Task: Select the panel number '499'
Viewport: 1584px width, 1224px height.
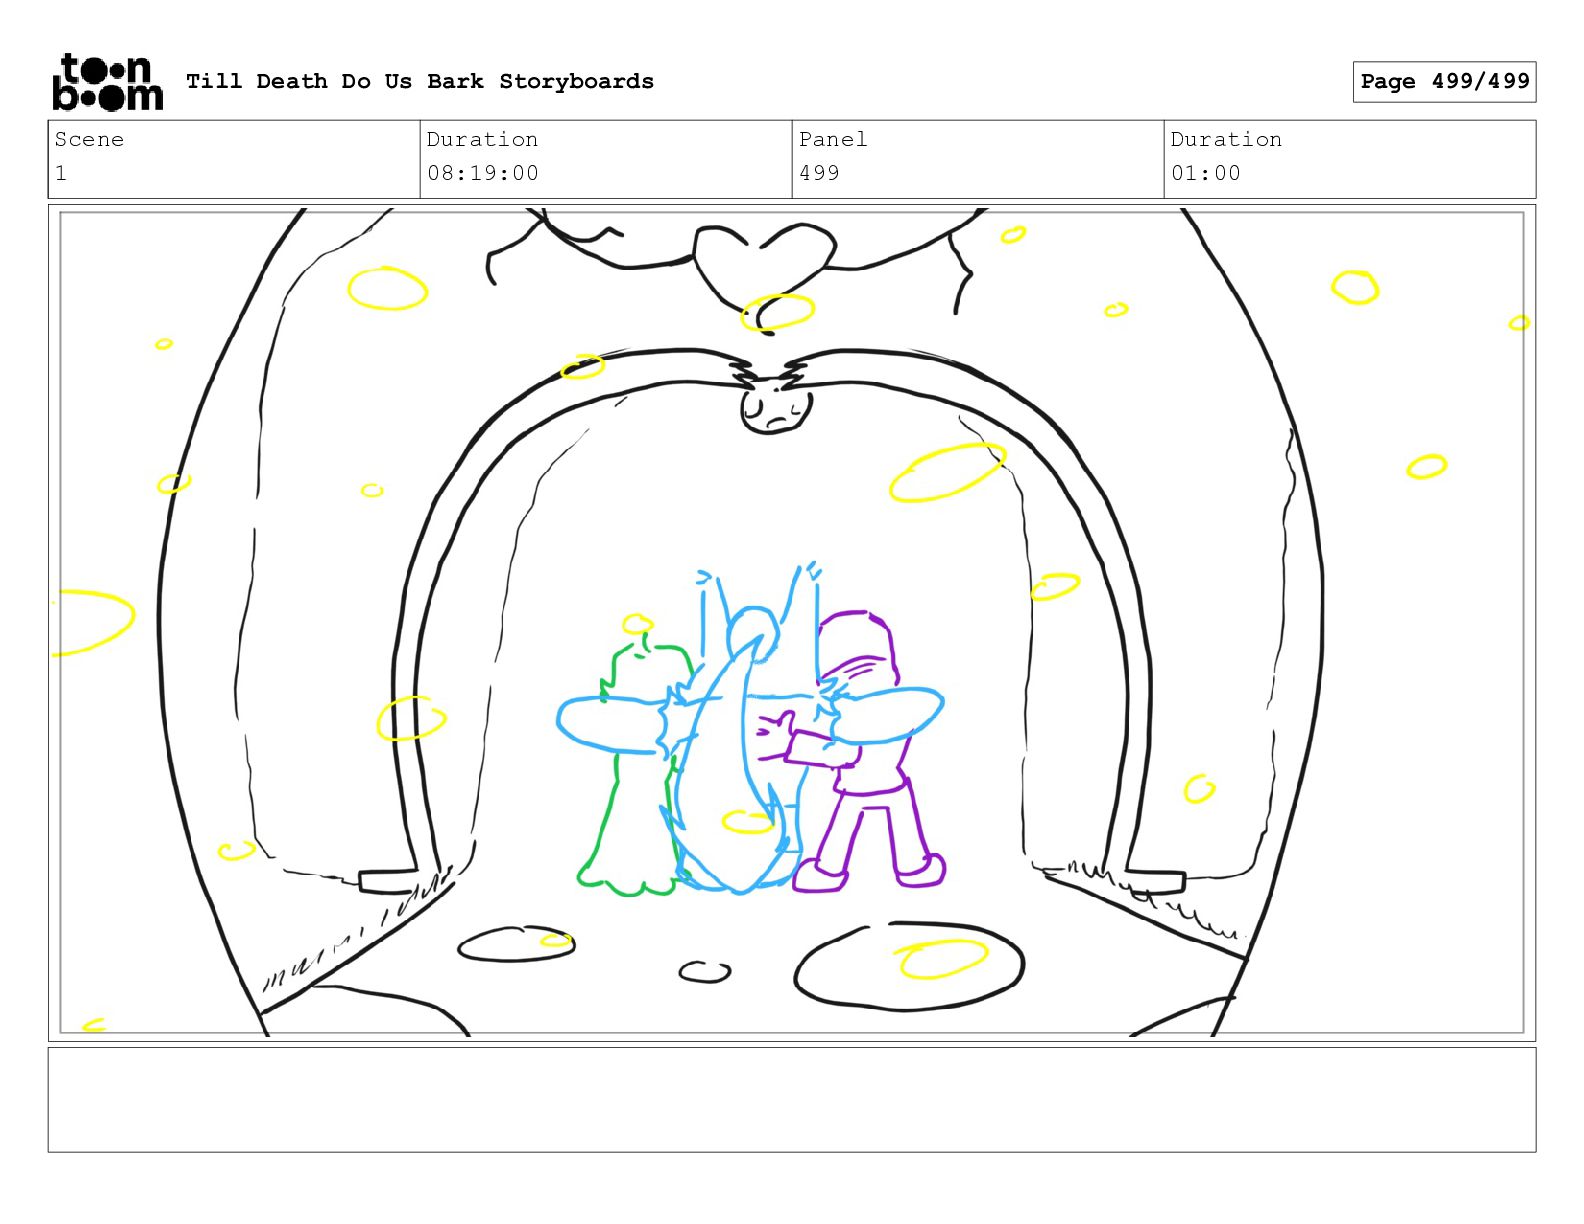Action: 819,173
